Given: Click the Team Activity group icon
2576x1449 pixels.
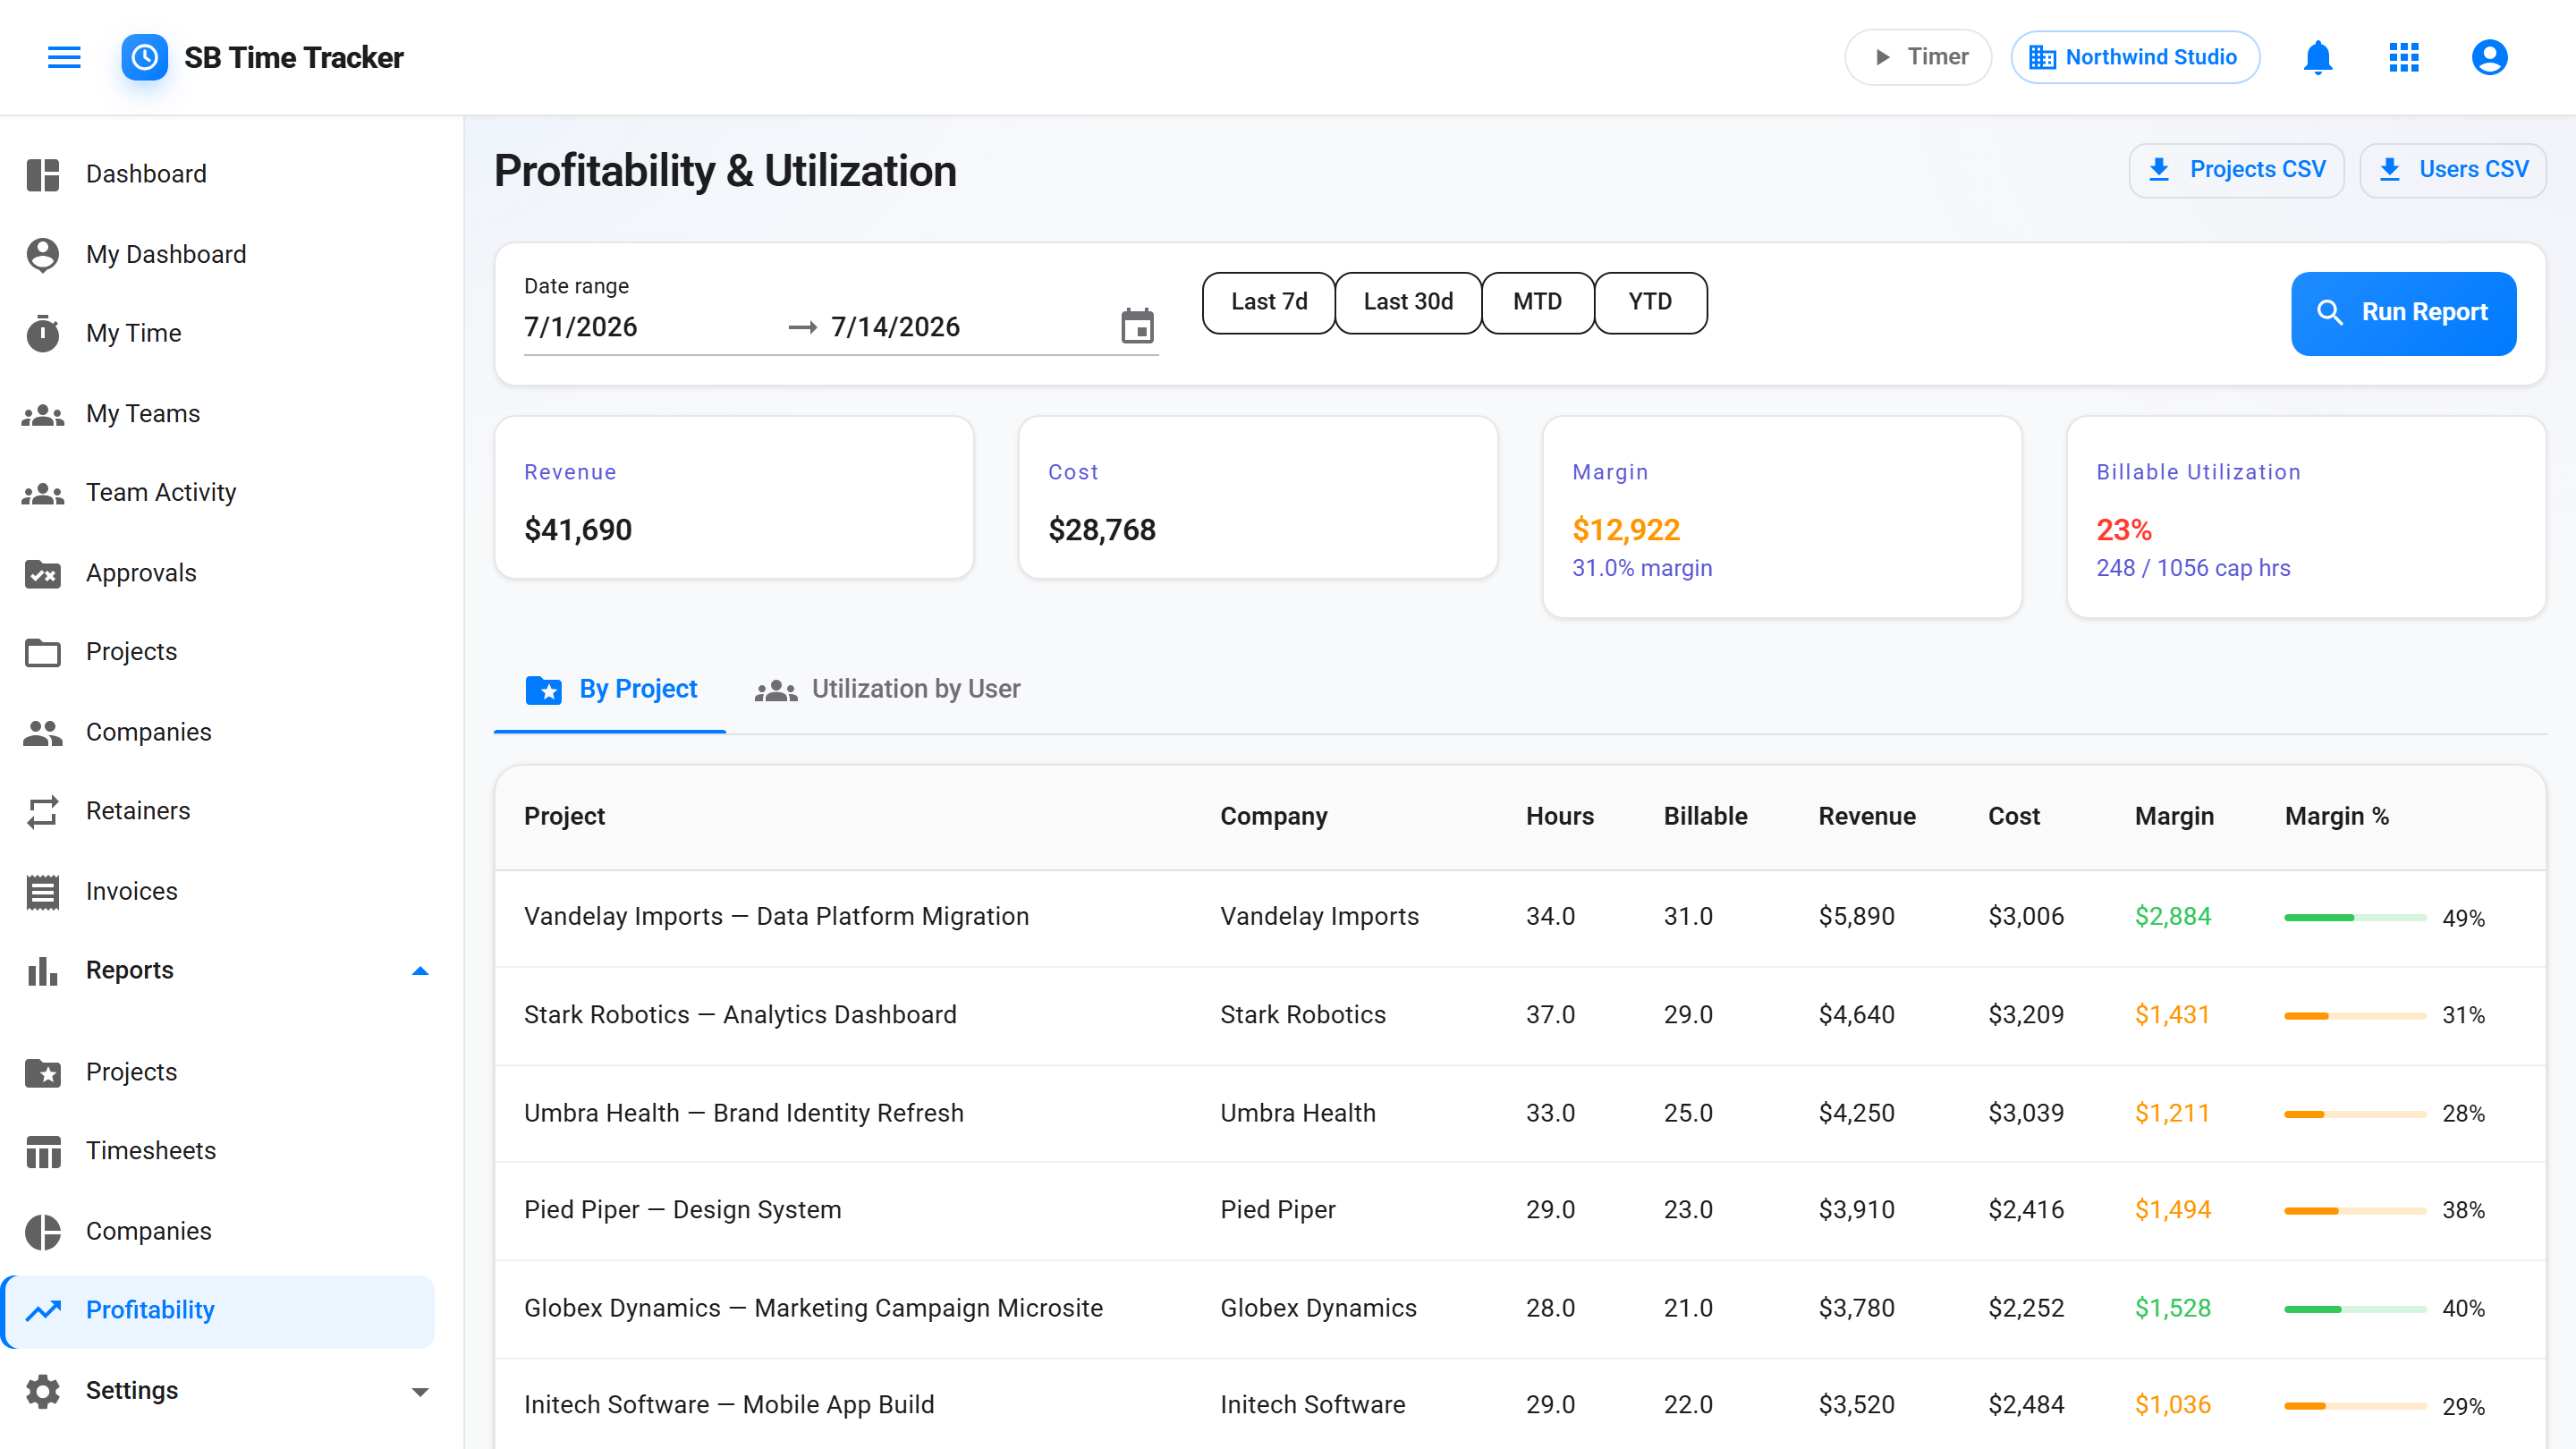Looking at the screenshot, I should 43,493.
